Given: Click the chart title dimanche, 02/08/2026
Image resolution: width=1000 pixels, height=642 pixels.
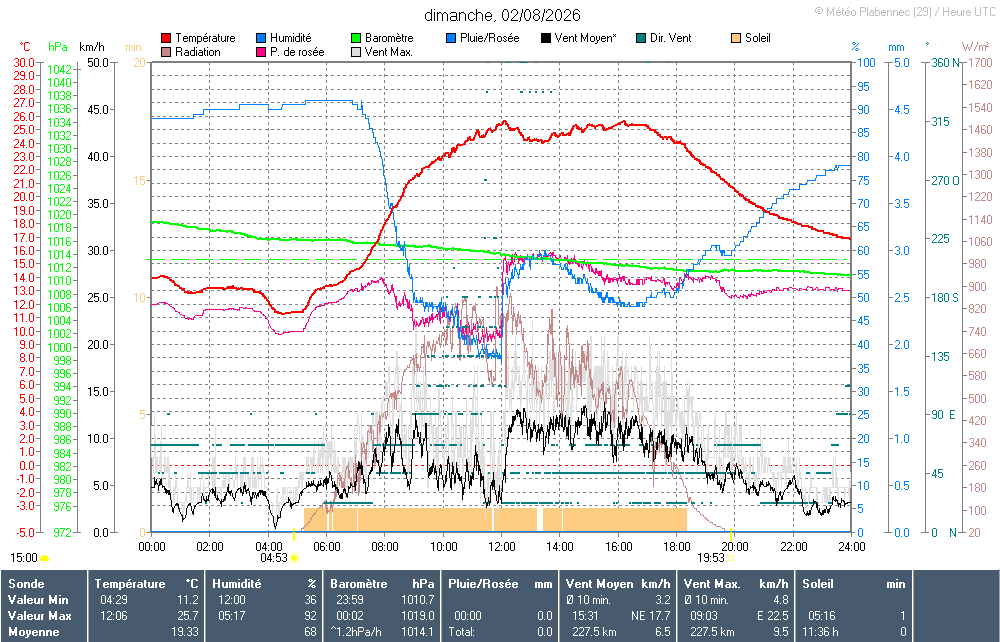Looking at the screenshot, I should [503, 15].
